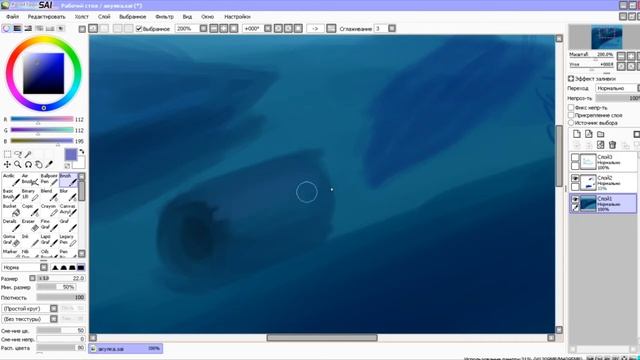Select the eyedropper color picker tool
The width and height of the screenshot is (640, 360).
click(x=49, y=164)
